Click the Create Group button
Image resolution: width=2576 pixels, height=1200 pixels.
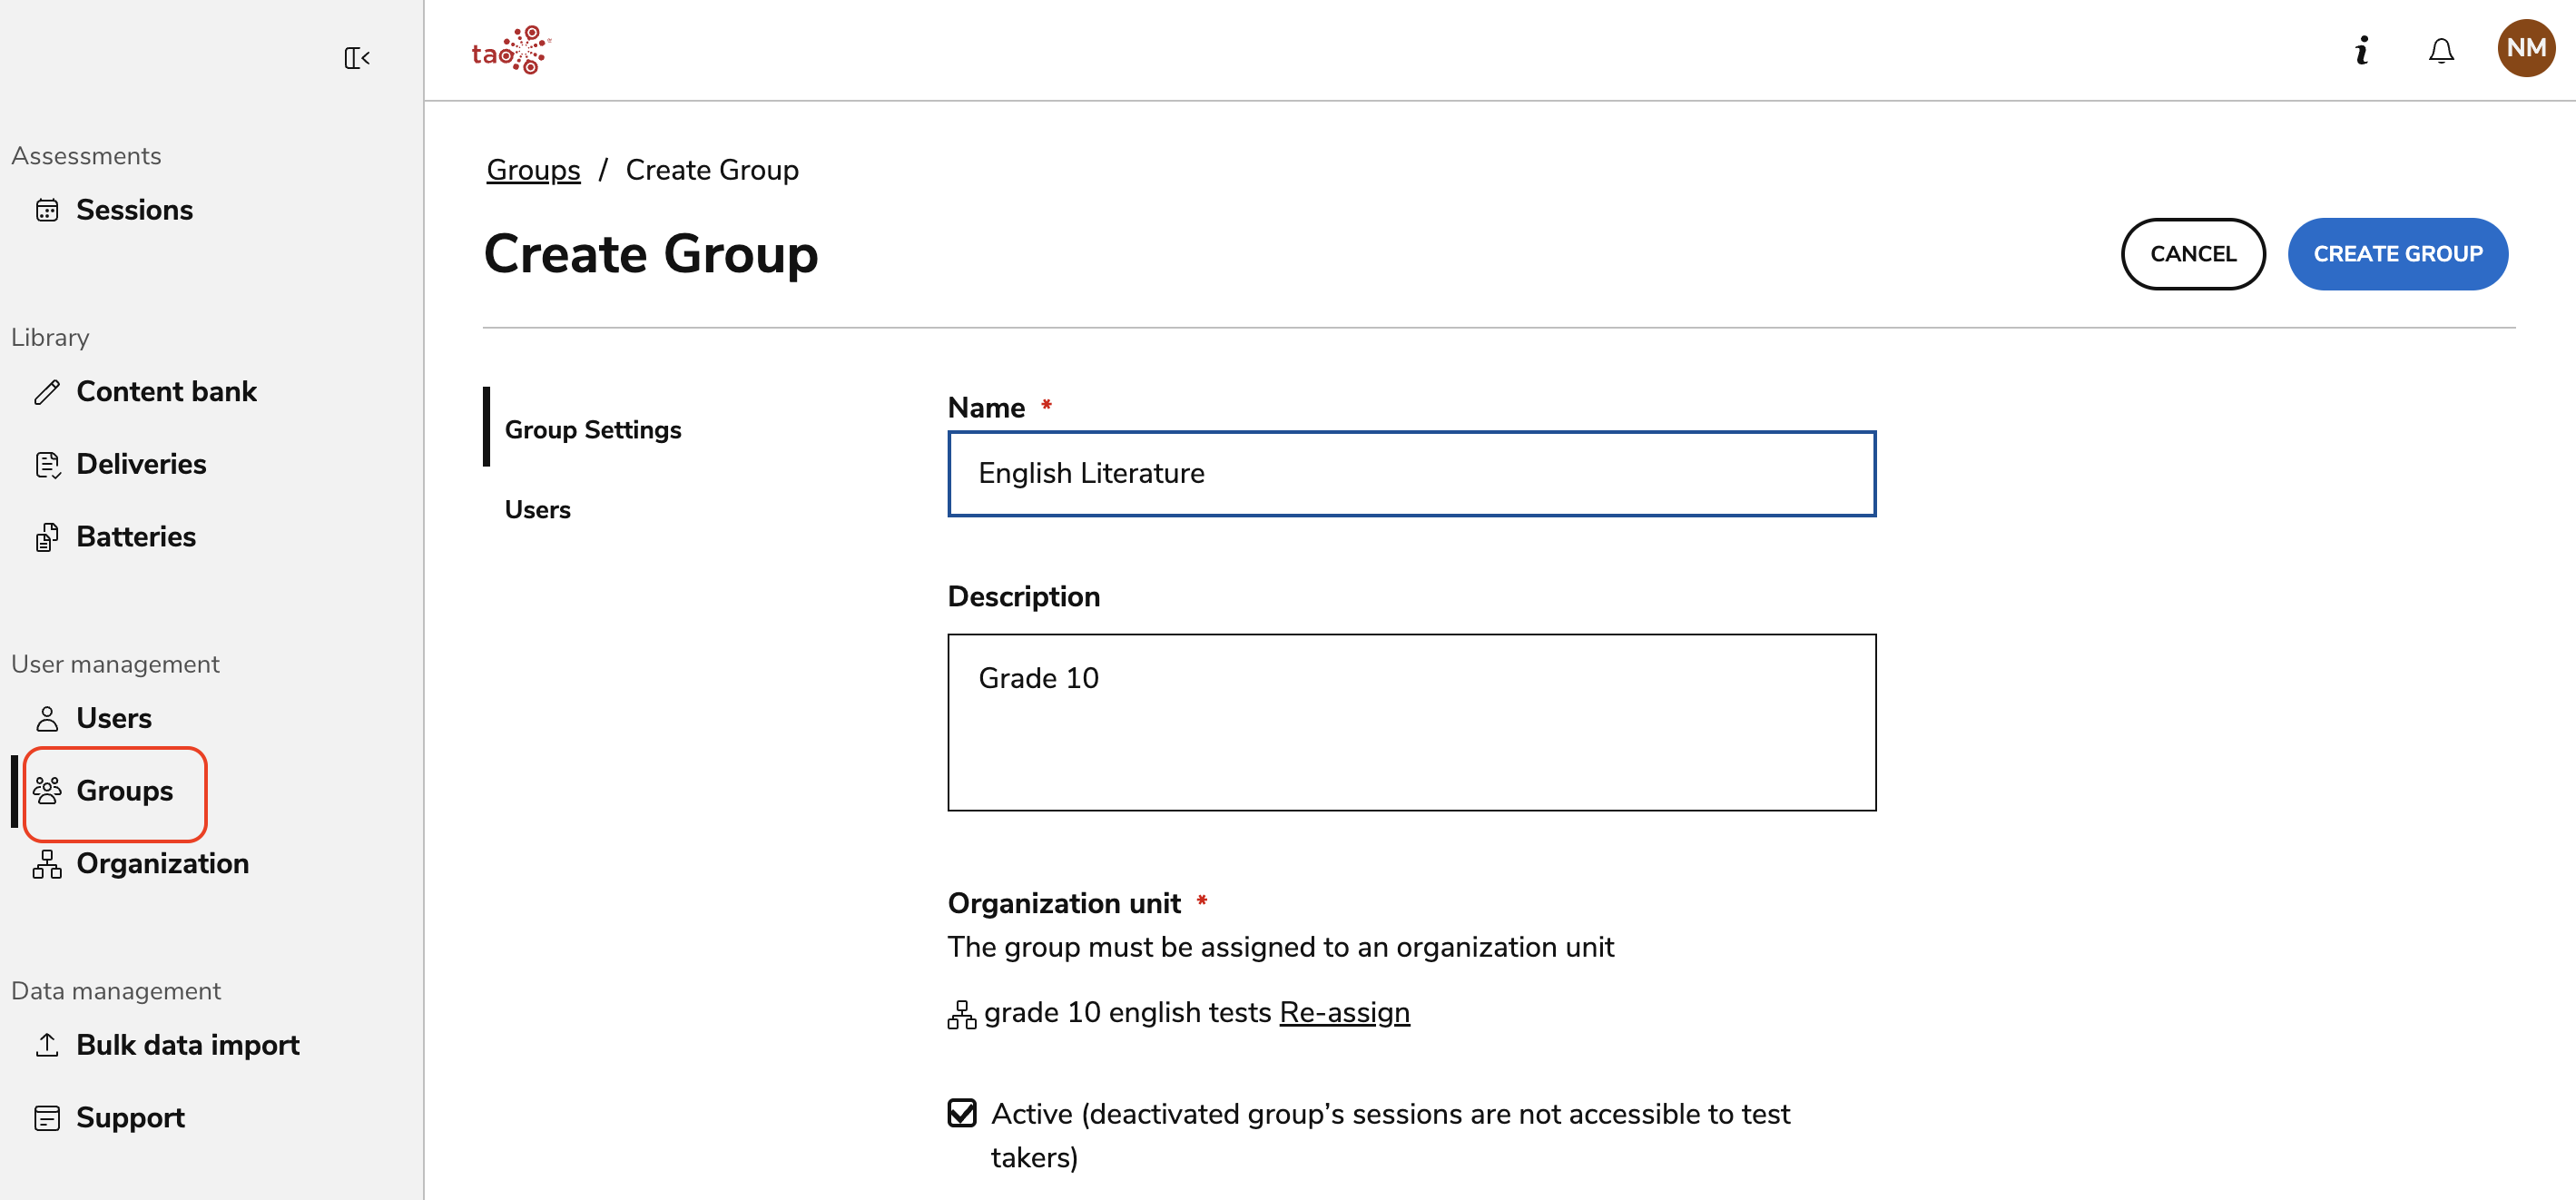point(2397,254)
